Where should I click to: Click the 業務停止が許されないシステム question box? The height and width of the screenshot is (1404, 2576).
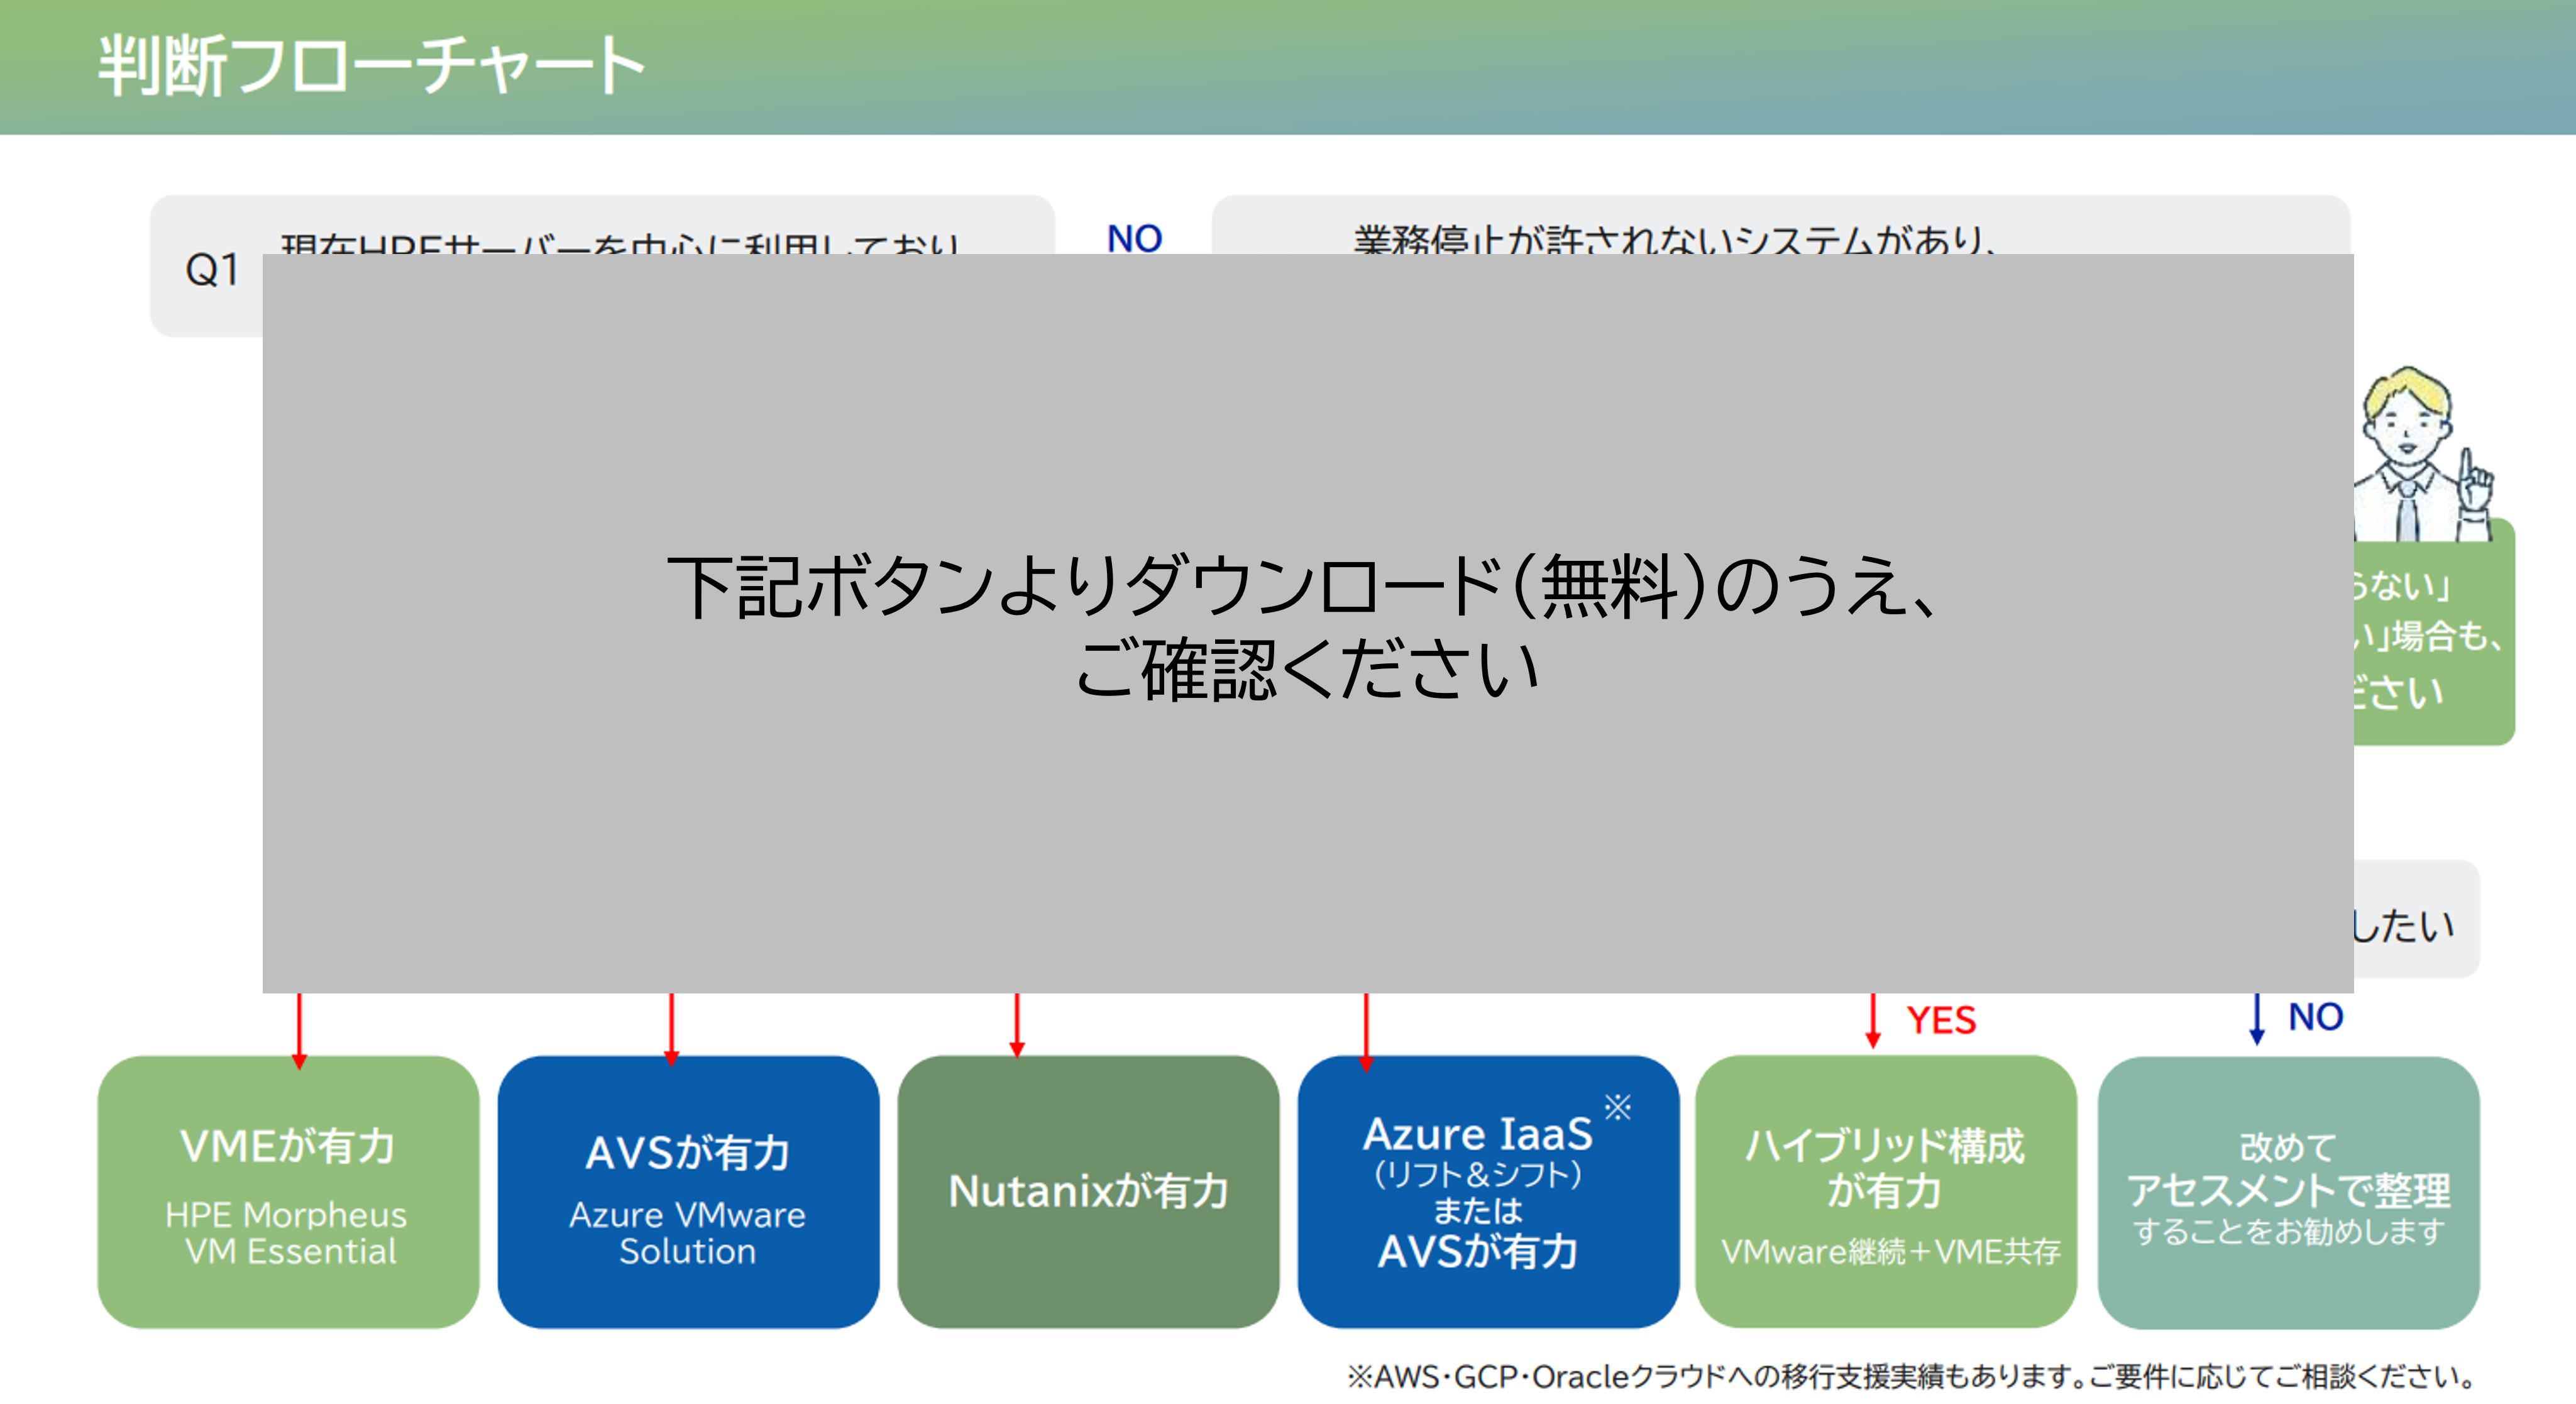(1780, 225)
